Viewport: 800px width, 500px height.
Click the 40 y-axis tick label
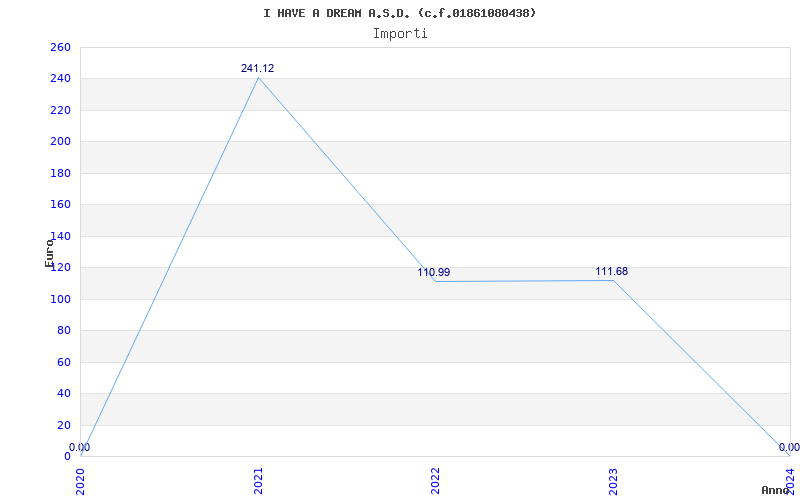point(64,394)
